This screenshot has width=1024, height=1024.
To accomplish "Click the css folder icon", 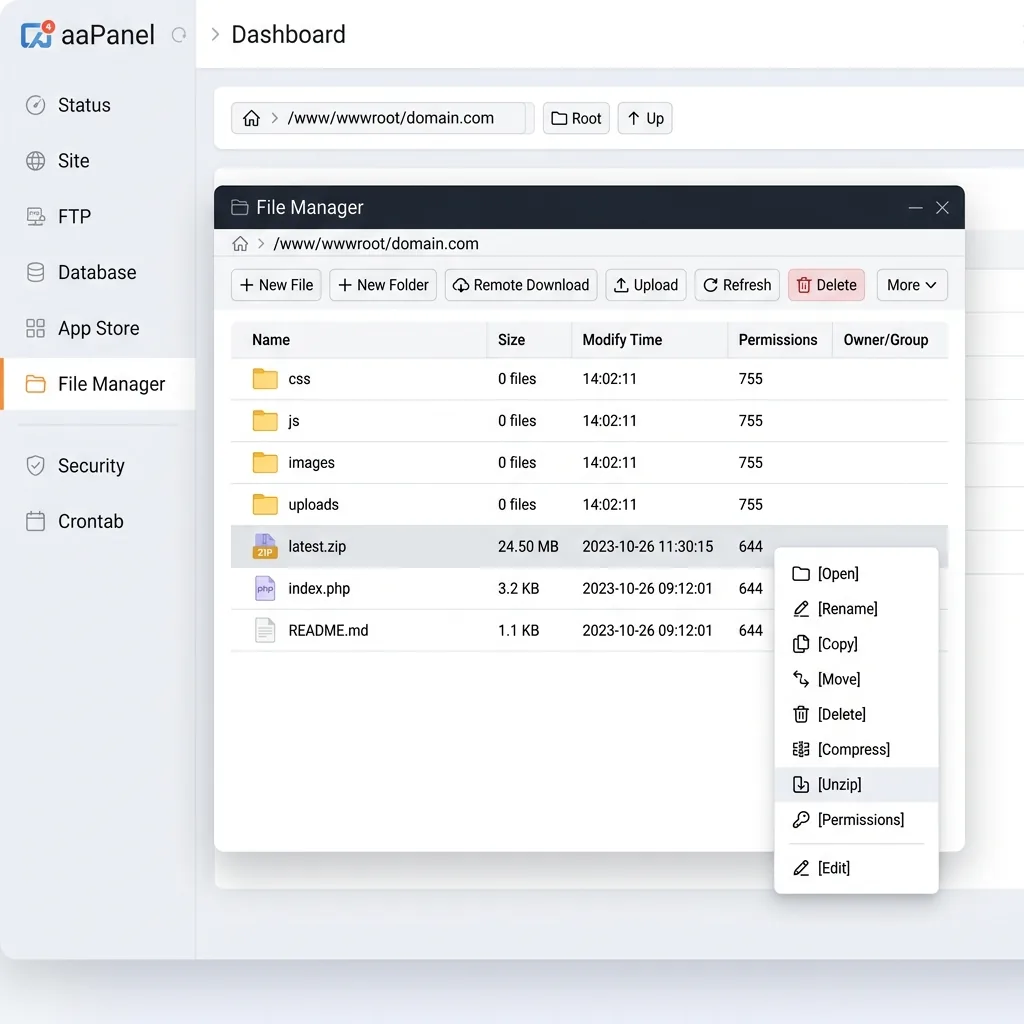I will (265, 379).
